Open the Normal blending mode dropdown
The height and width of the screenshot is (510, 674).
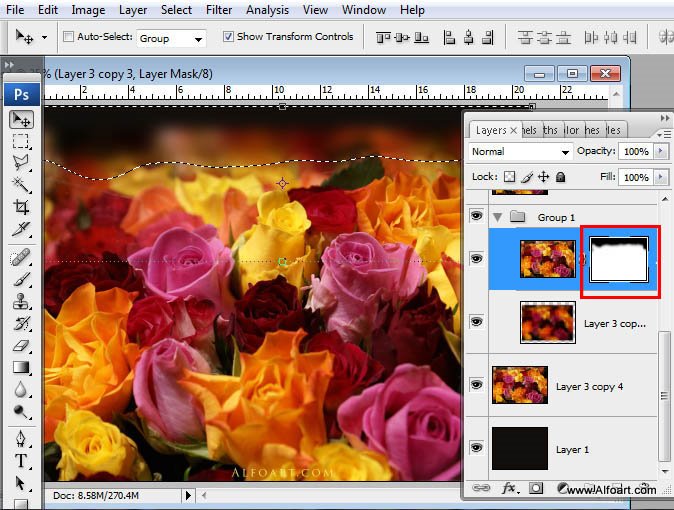(x=564, y=152)
